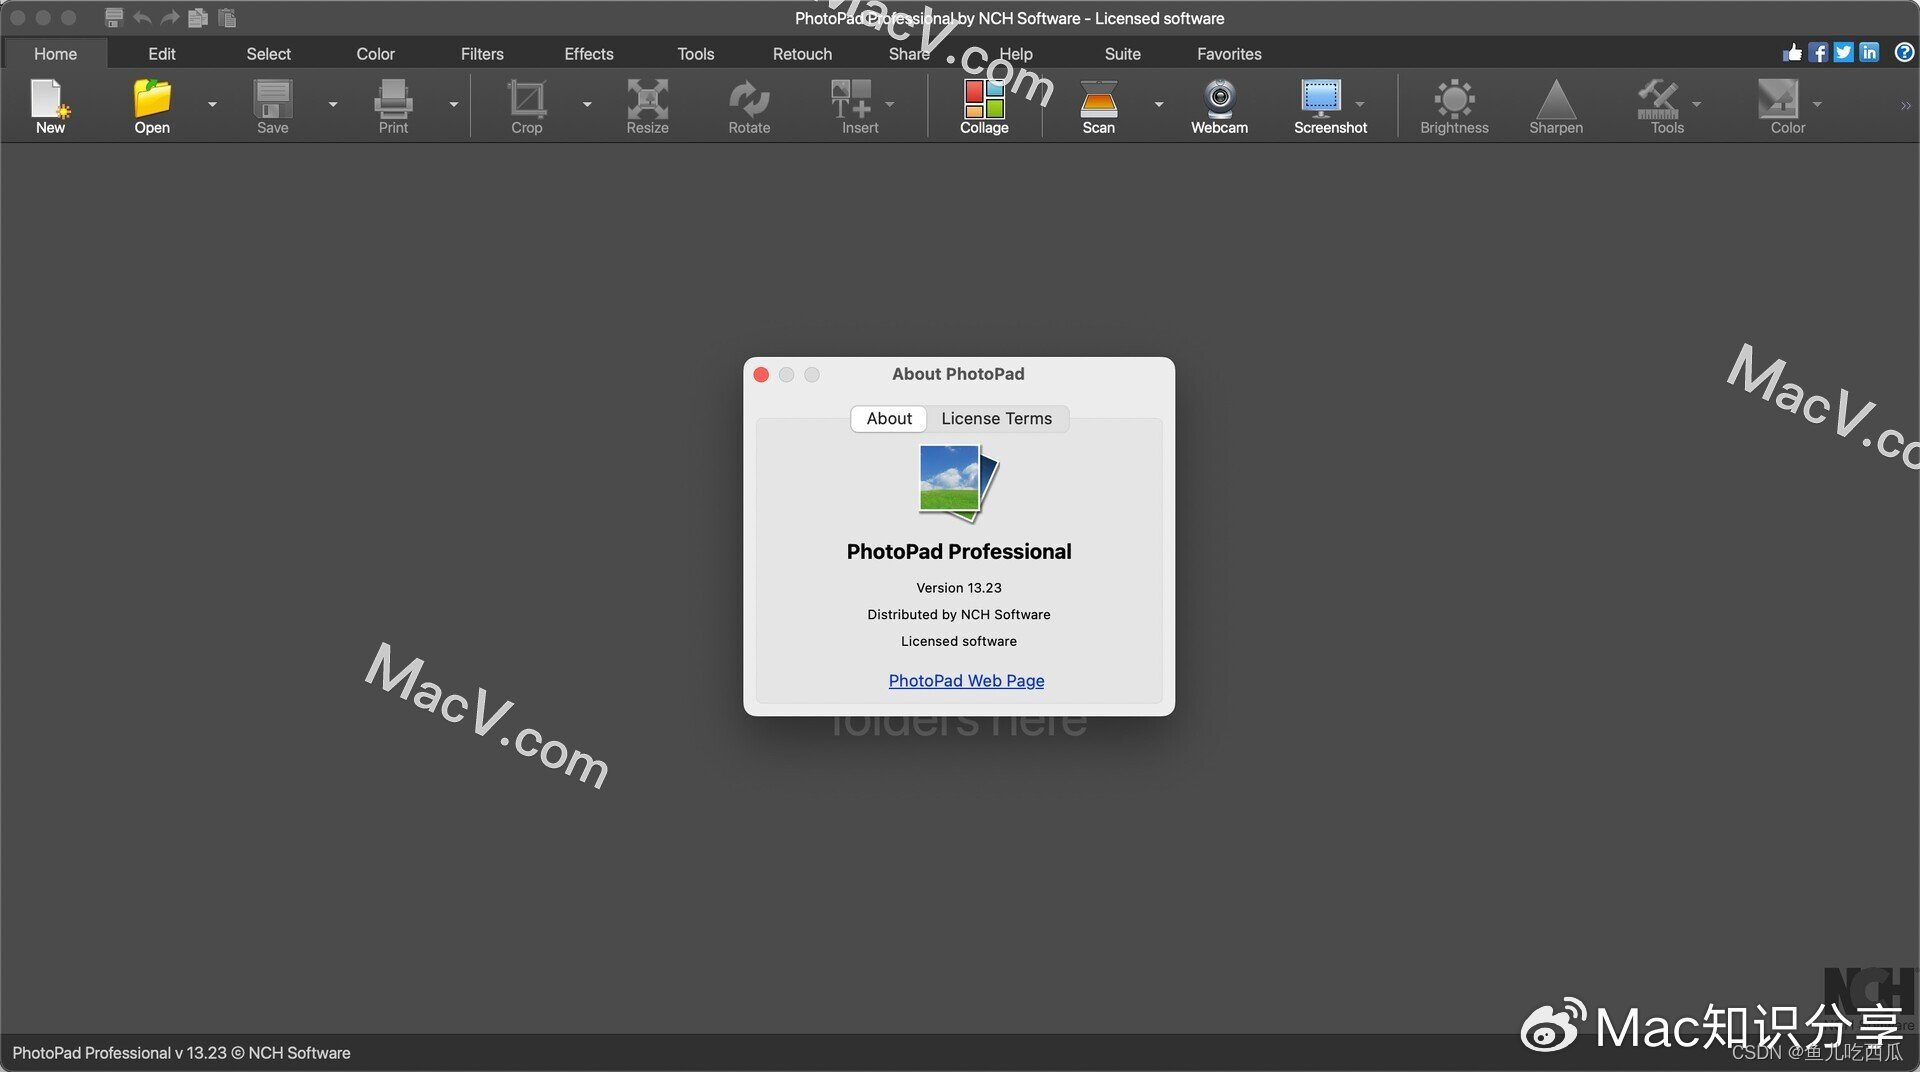Click the Insert tool icon
Viewport: 1920px width, 1072px height.
(853, 106)
